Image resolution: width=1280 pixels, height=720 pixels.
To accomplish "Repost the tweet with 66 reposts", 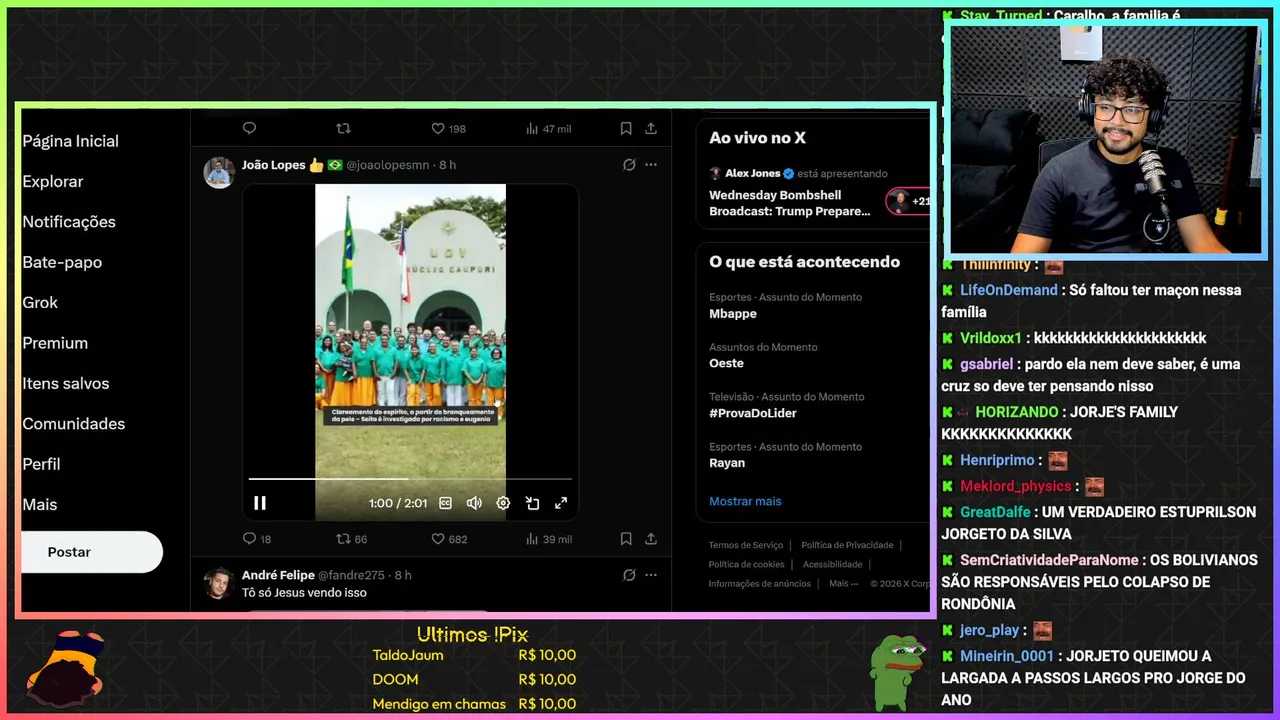I will 351,539.
